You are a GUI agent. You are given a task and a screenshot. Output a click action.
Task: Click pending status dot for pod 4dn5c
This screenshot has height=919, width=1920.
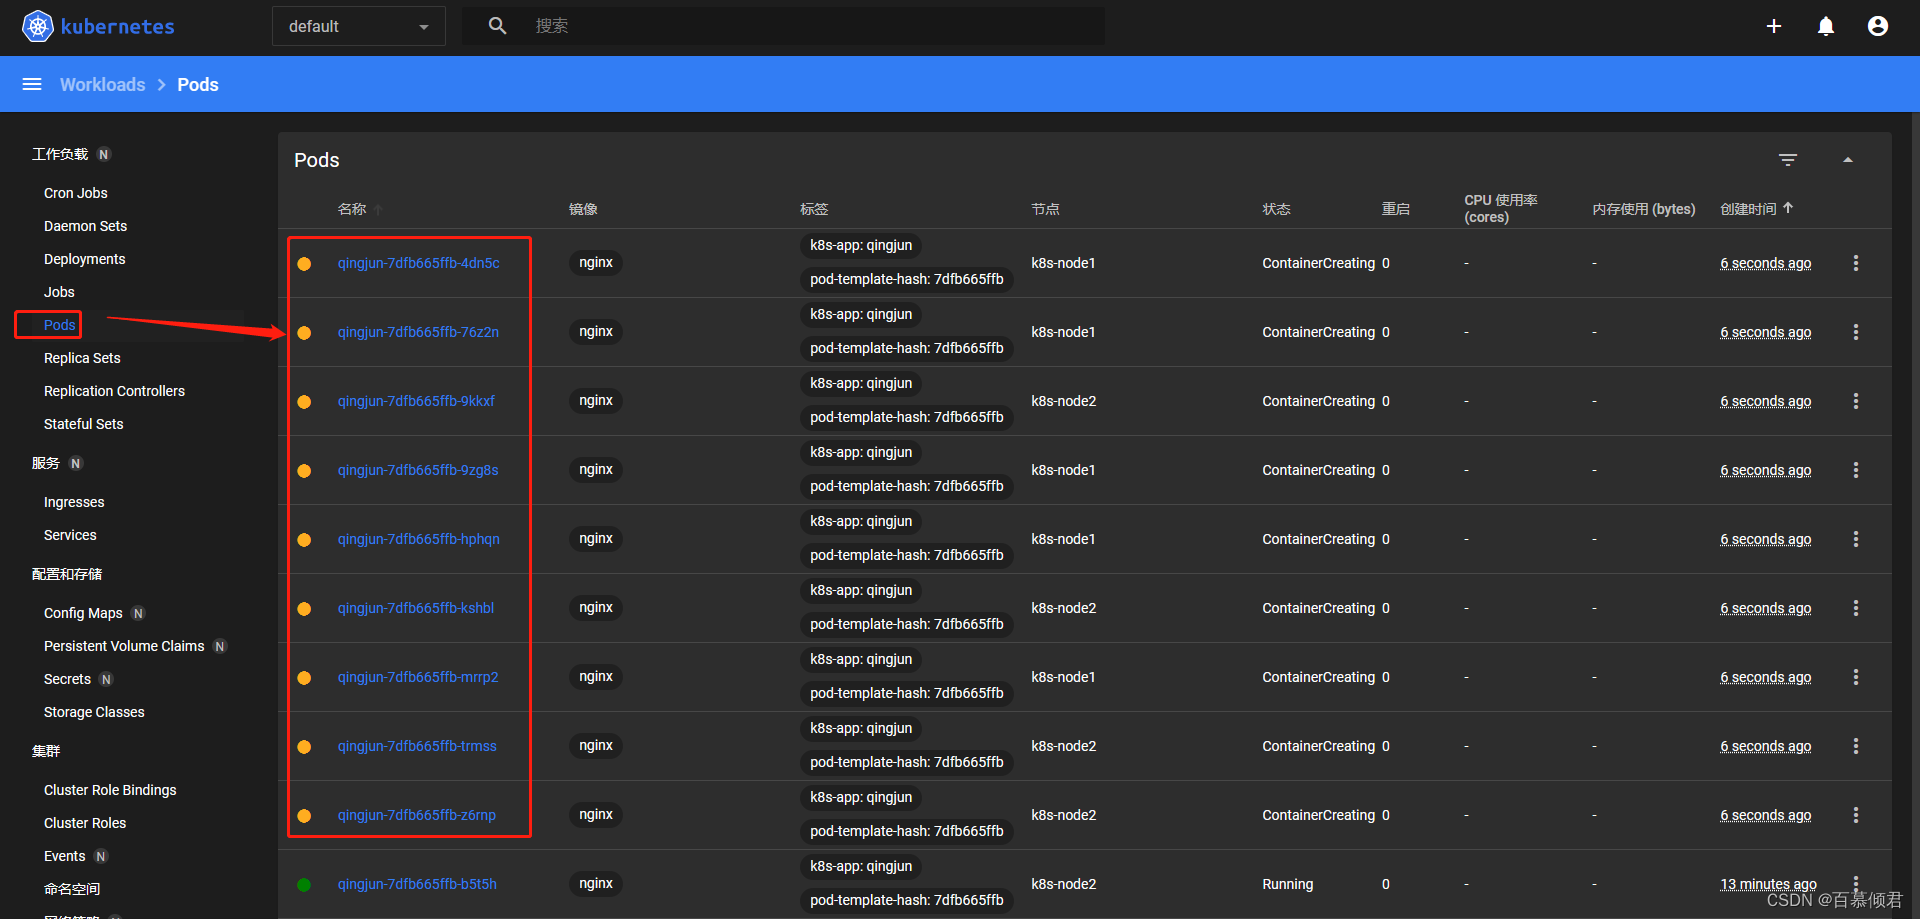pos(304,264)
